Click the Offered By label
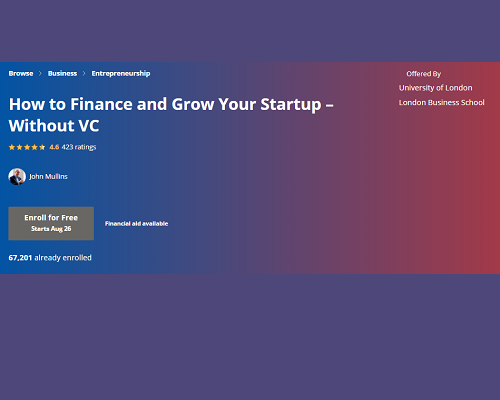Screen dimensions: 500x400 click(x=423, y=74)
